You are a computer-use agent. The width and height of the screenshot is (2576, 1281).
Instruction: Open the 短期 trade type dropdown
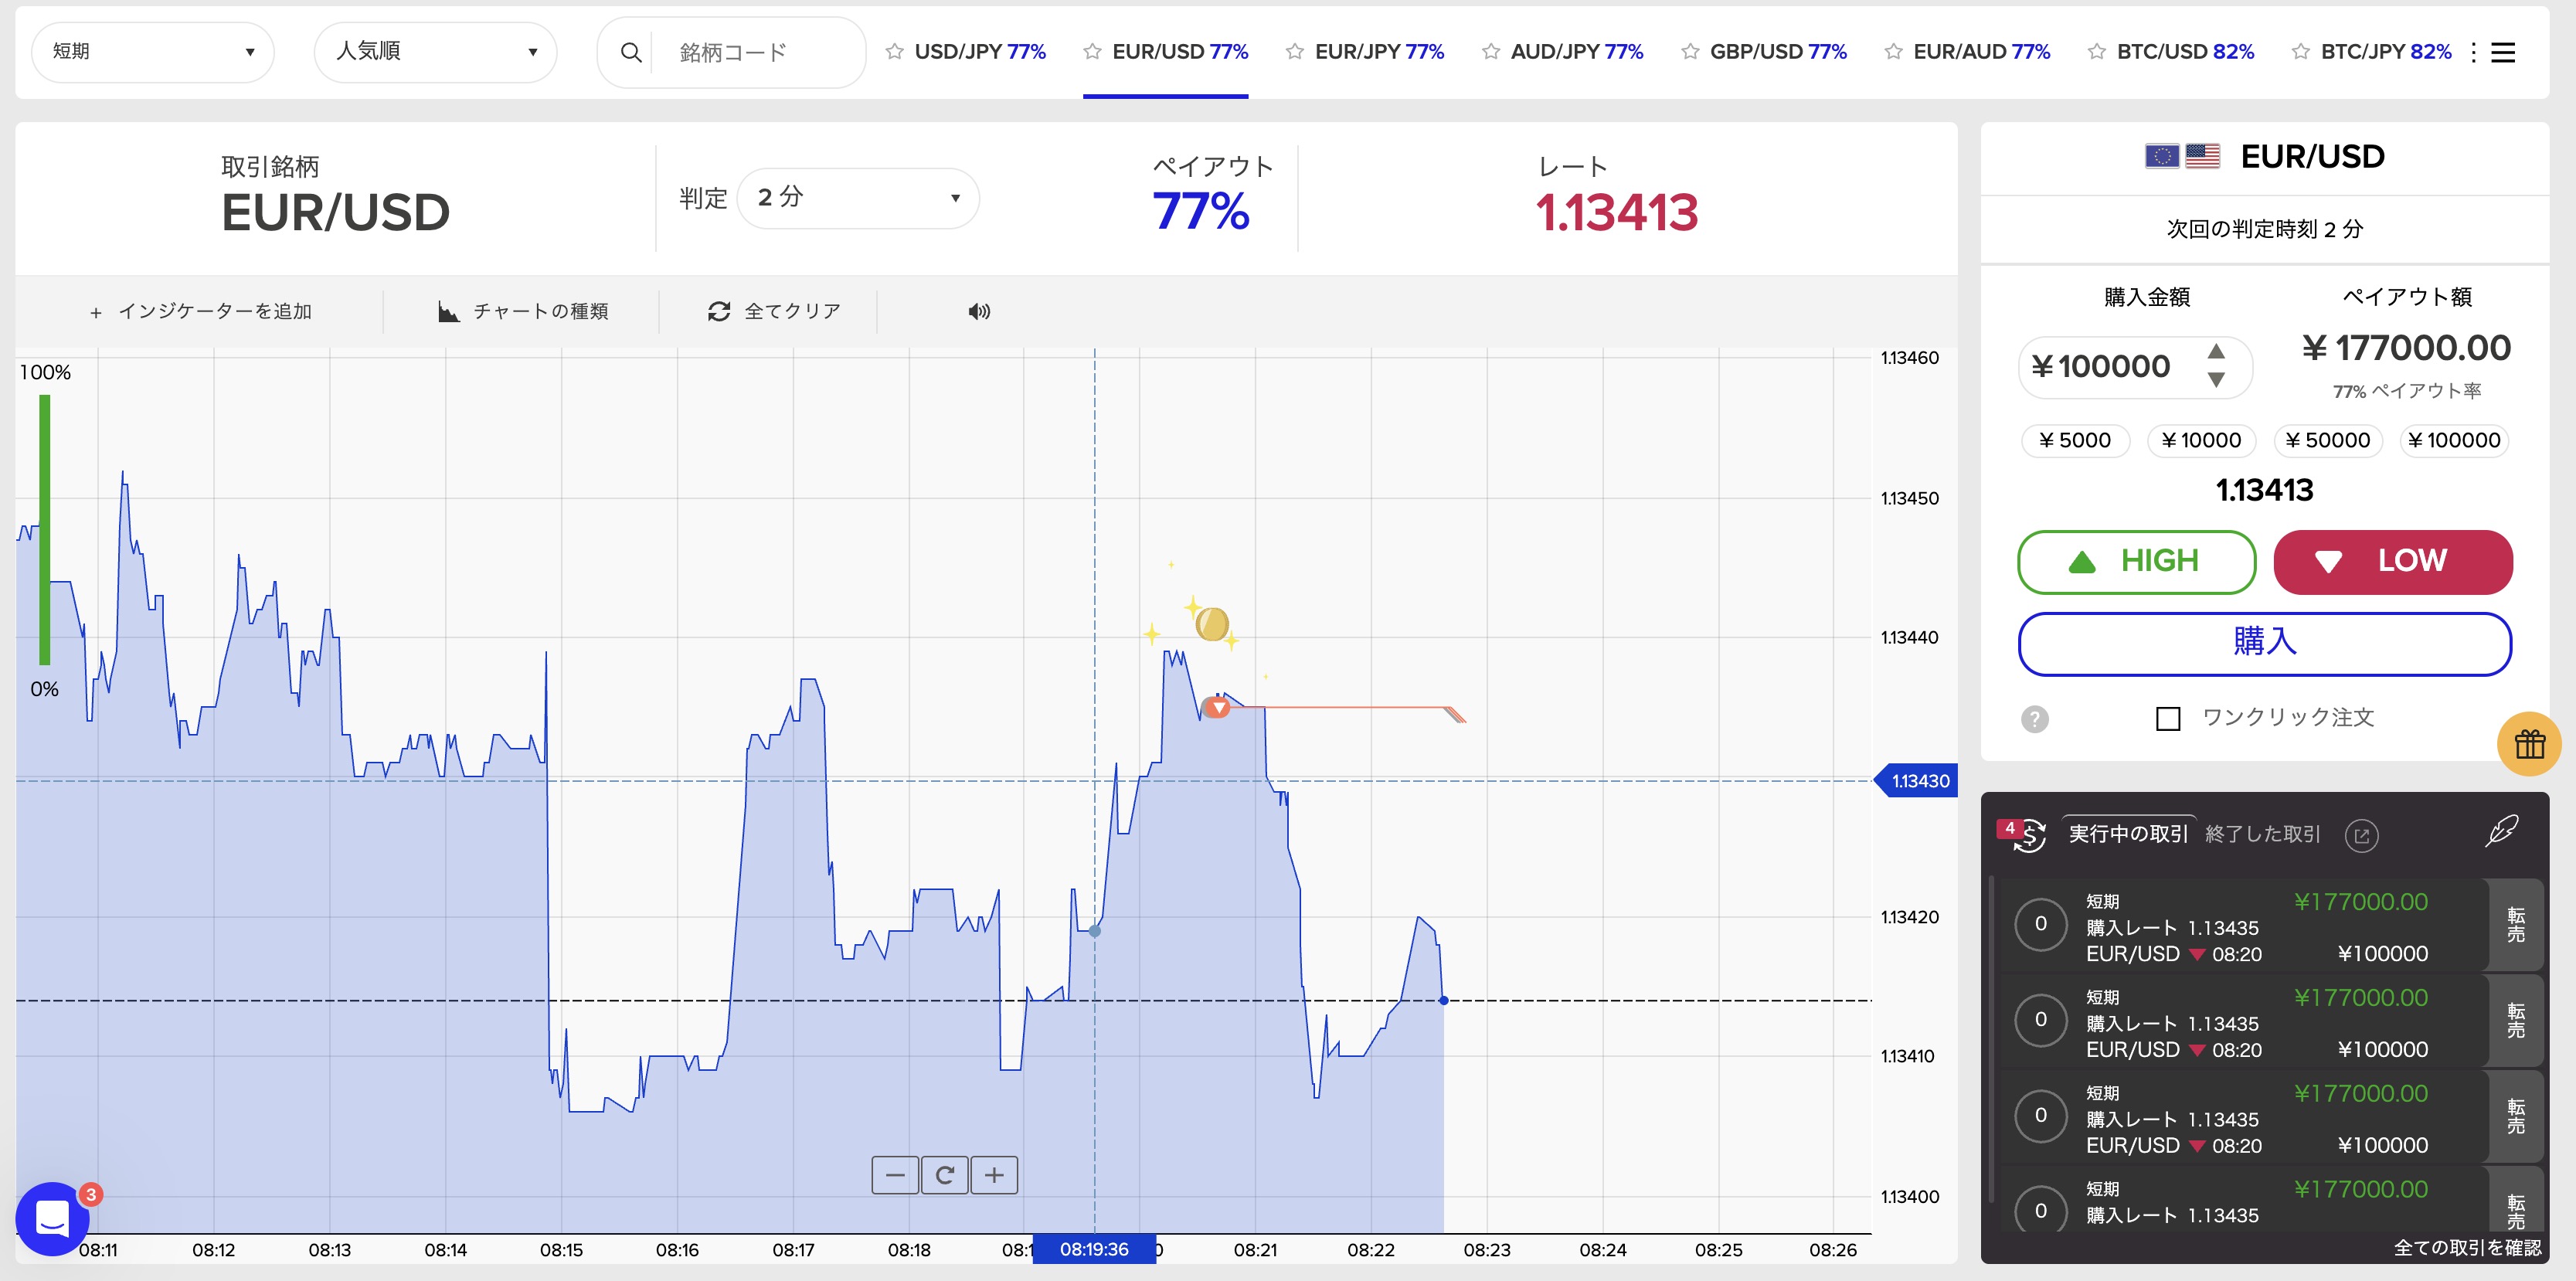pos(153,52)
